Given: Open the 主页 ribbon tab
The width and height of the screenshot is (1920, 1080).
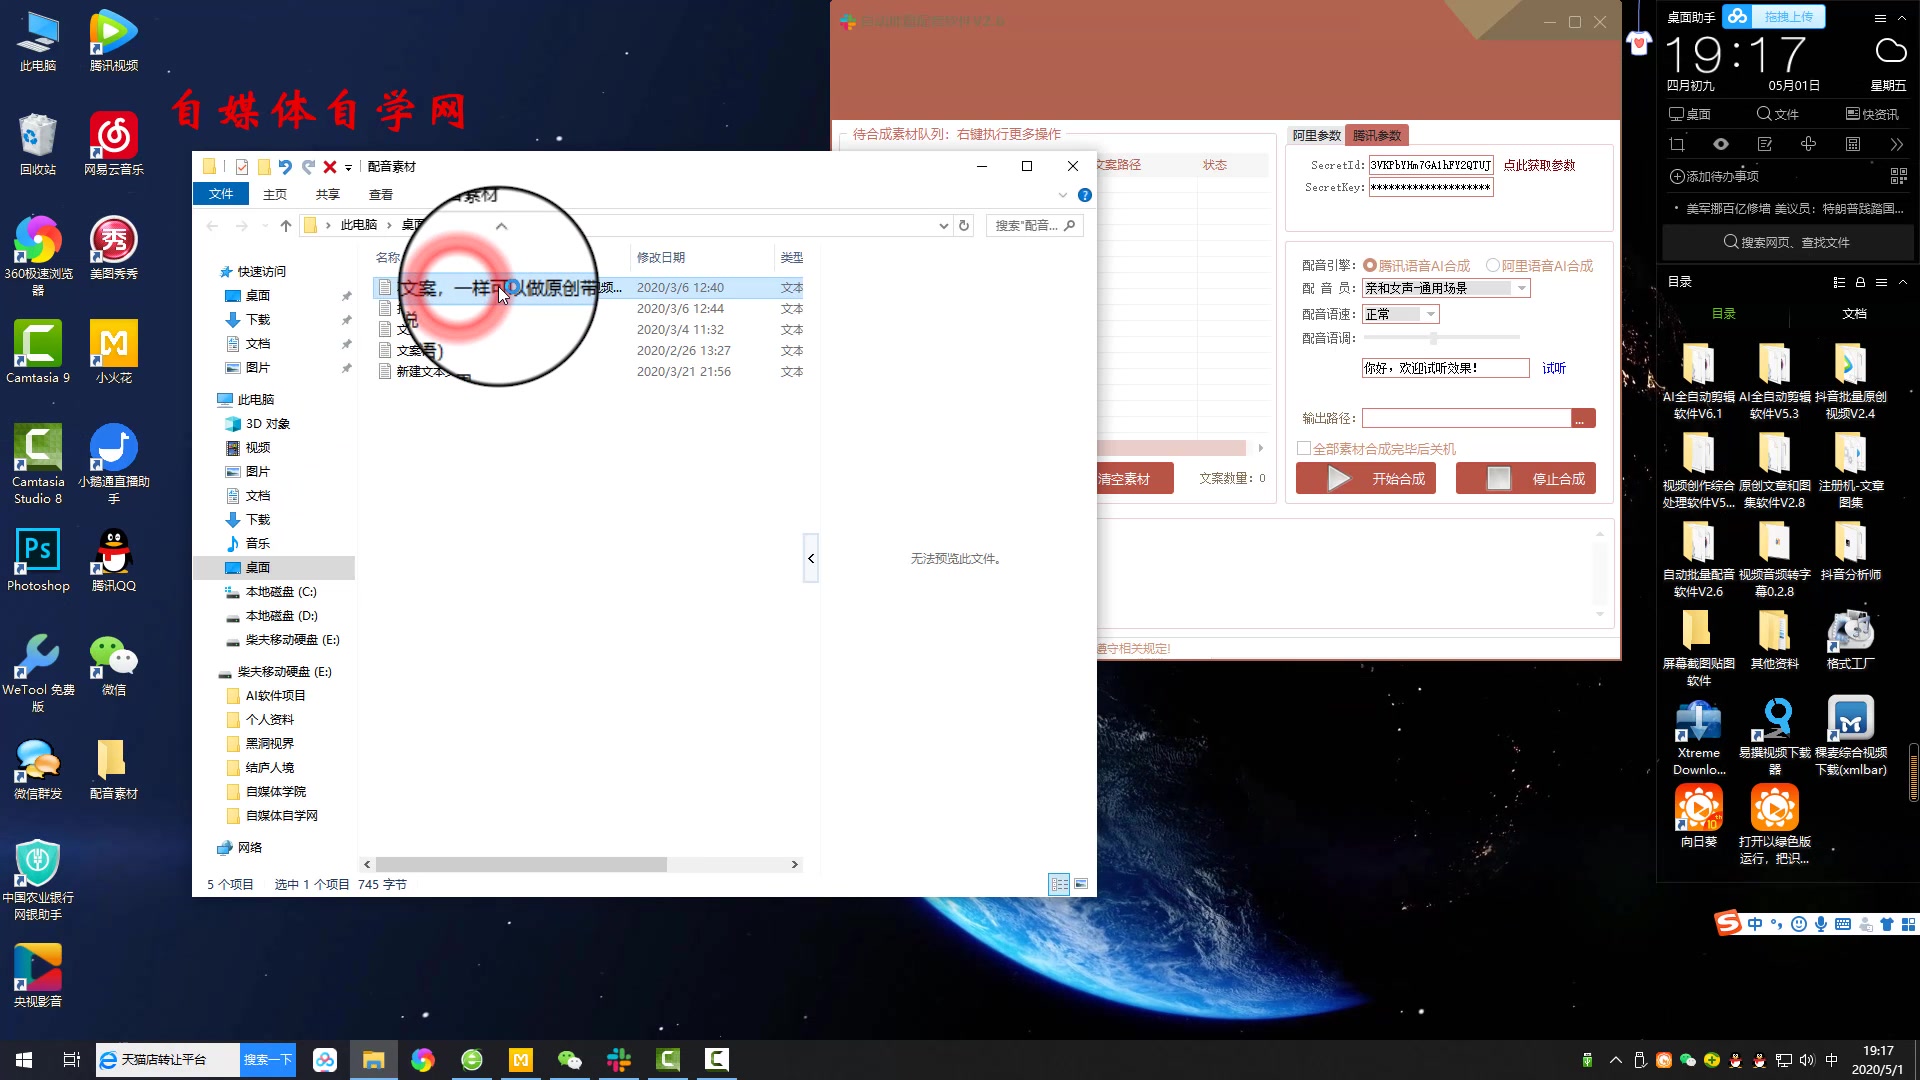Looking at the screenshot, I should (275, 195).
